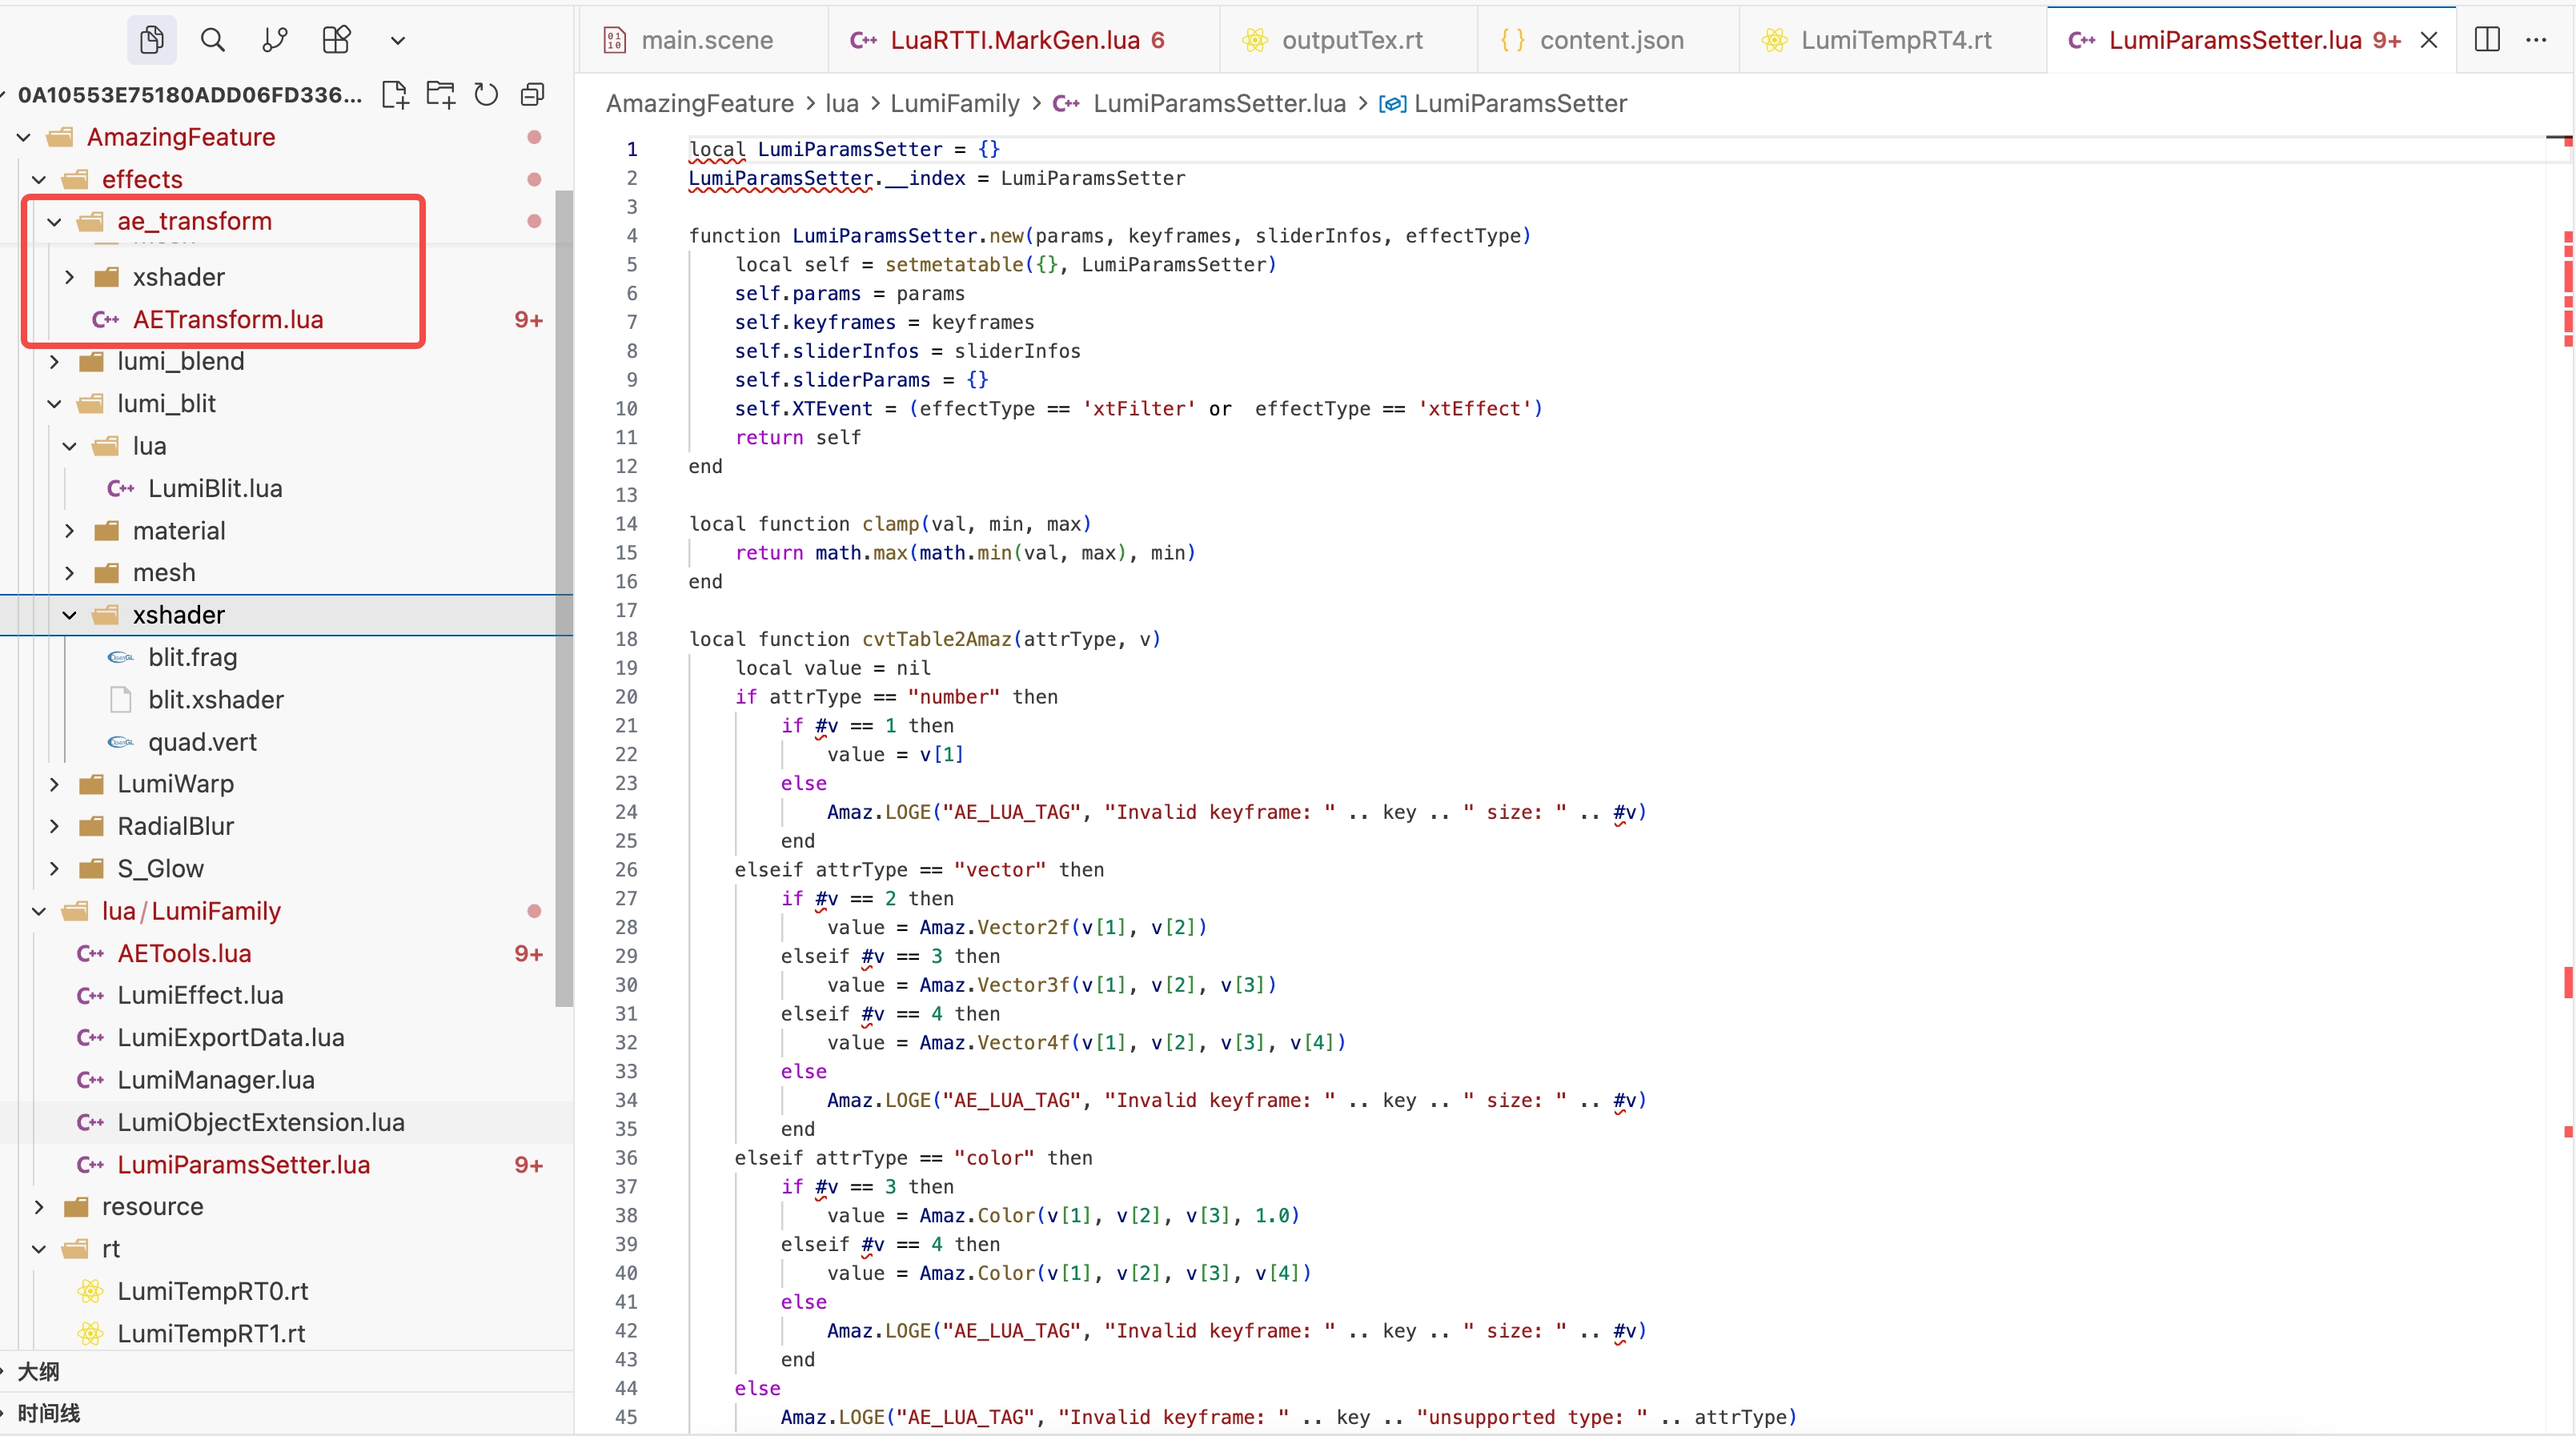Screen dimensions: 2576x1436
Task: Split the editor to the right
Action: coord(2486,40)
